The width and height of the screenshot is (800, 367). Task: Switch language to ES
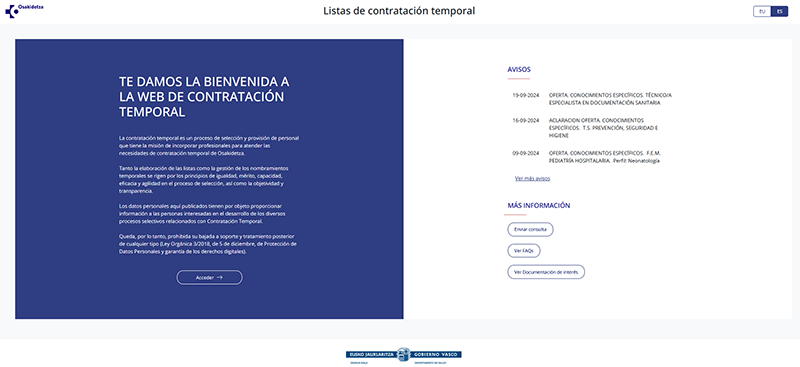[779, 12]
